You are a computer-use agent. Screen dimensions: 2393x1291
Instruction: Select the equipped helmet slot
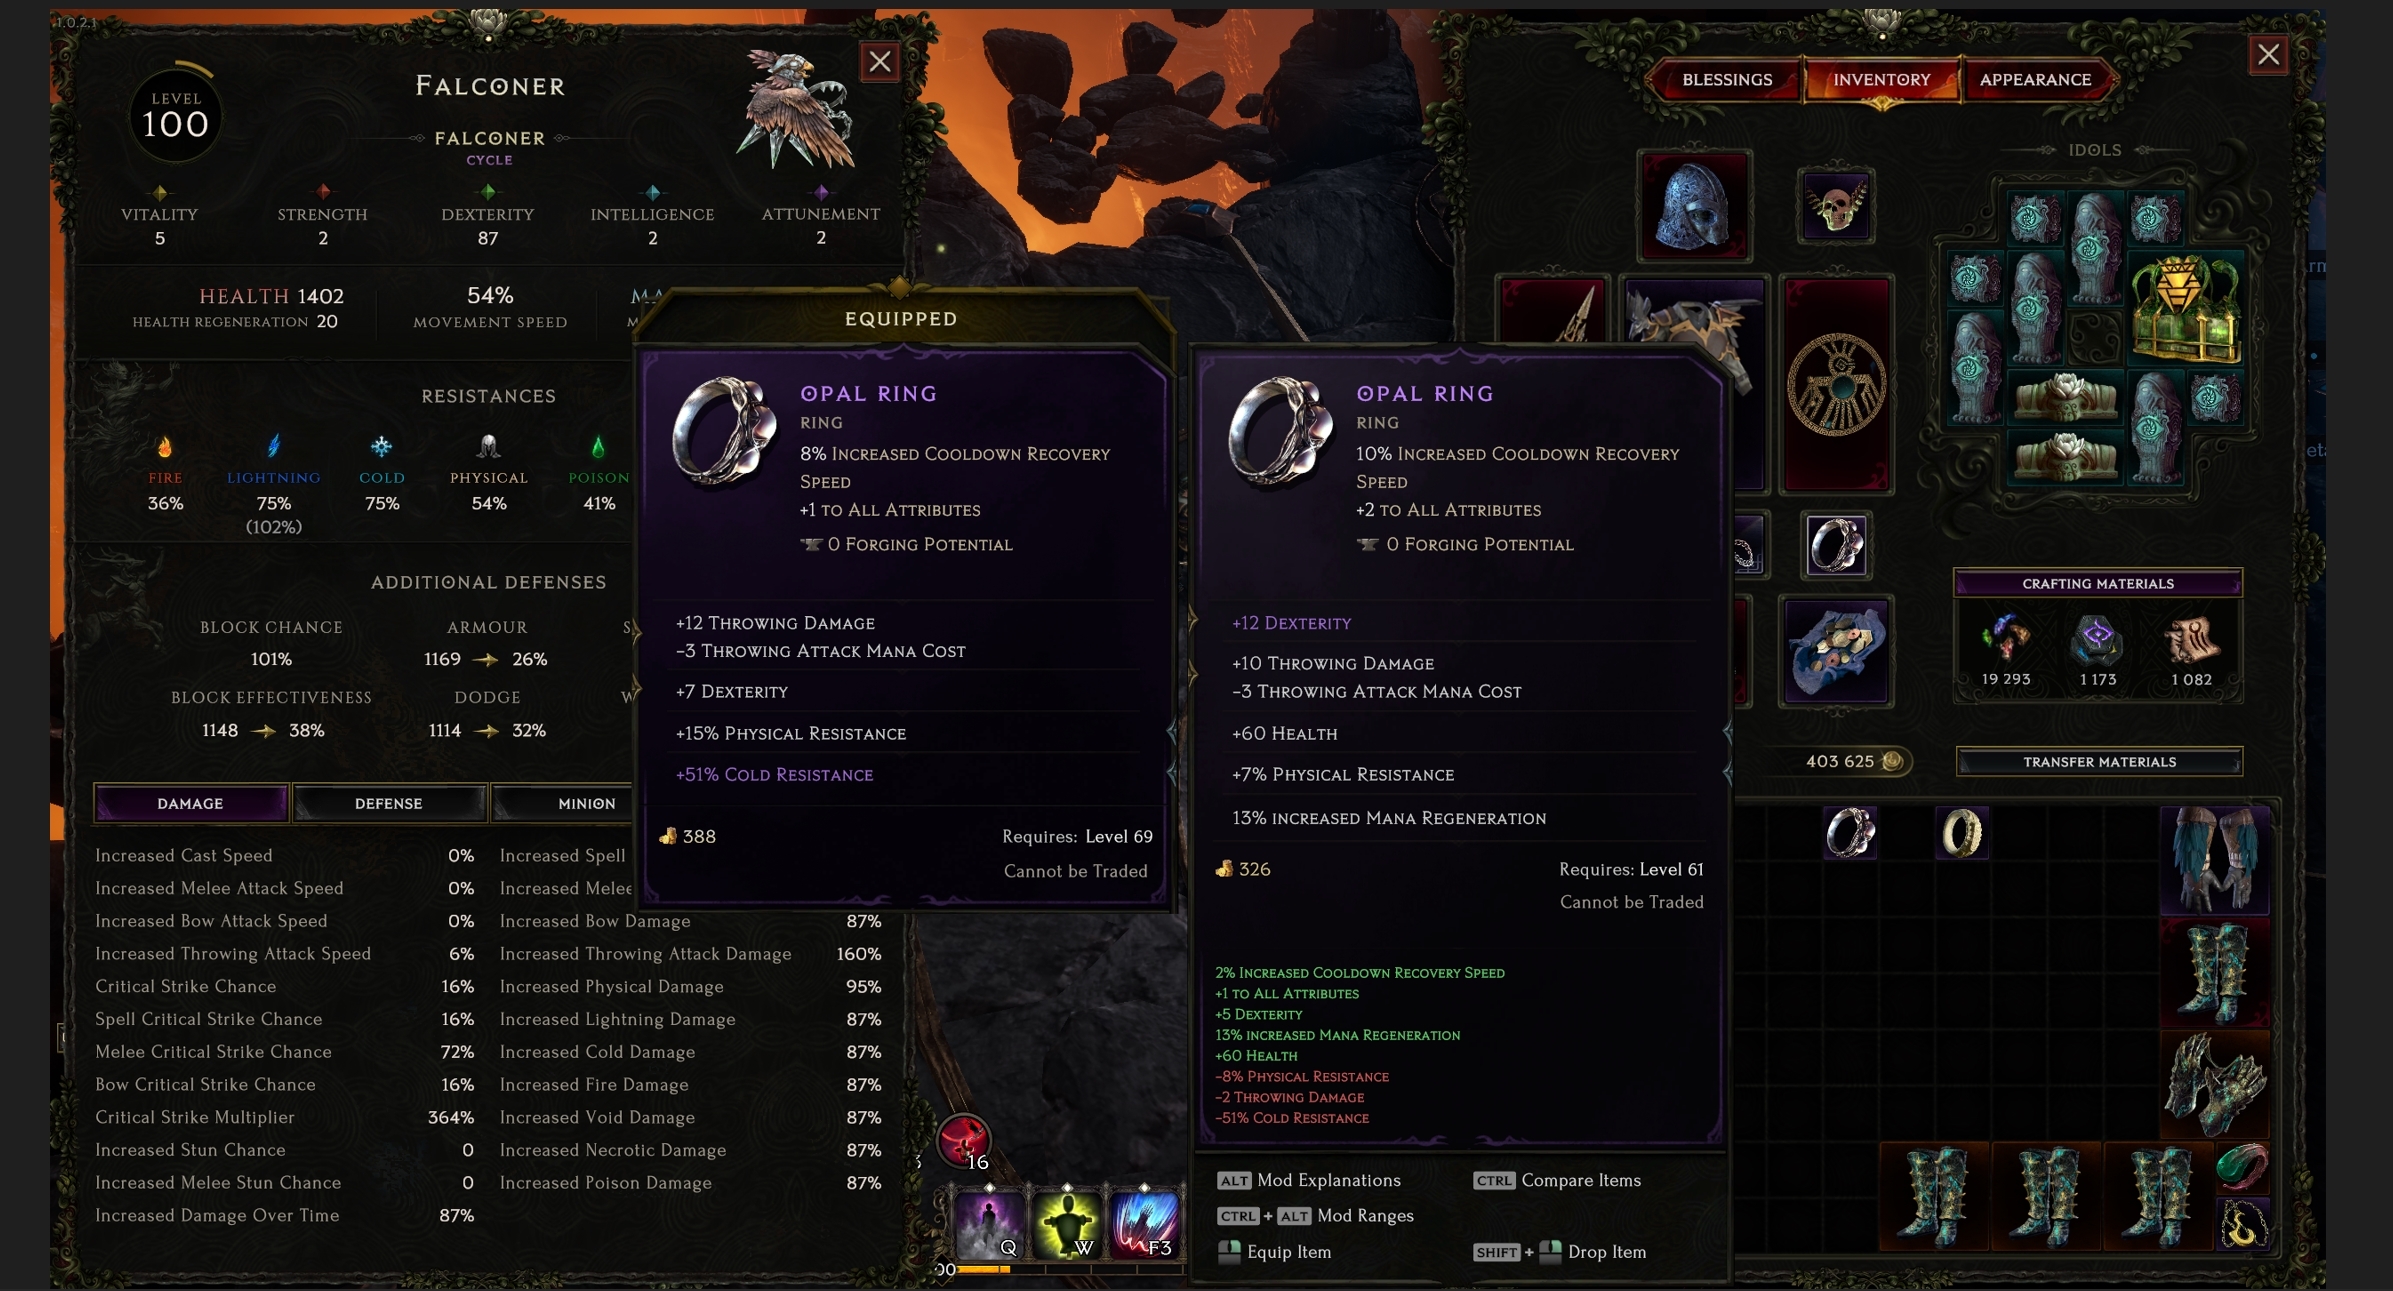pos(1693,205)
